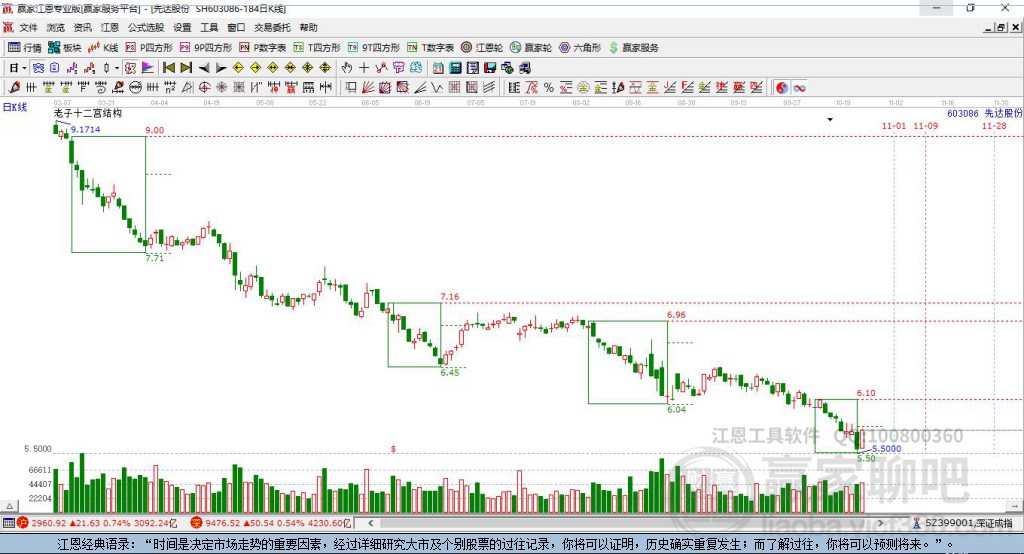Click the 11-01 date marker
The height and width of the screenshot is (554, 1024).
(894, 125)
